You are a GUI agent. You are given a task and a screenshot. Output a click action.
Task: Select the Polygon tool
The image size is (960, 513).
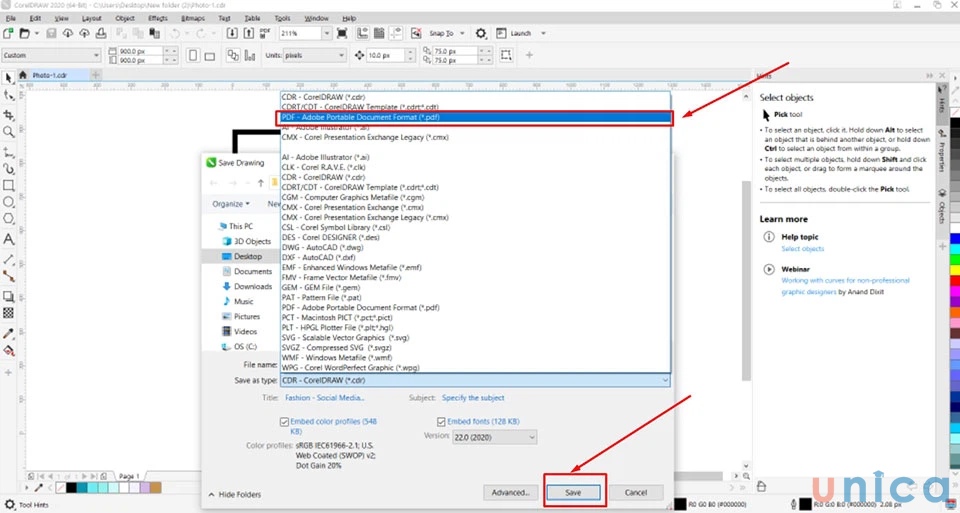coord(9,219)
